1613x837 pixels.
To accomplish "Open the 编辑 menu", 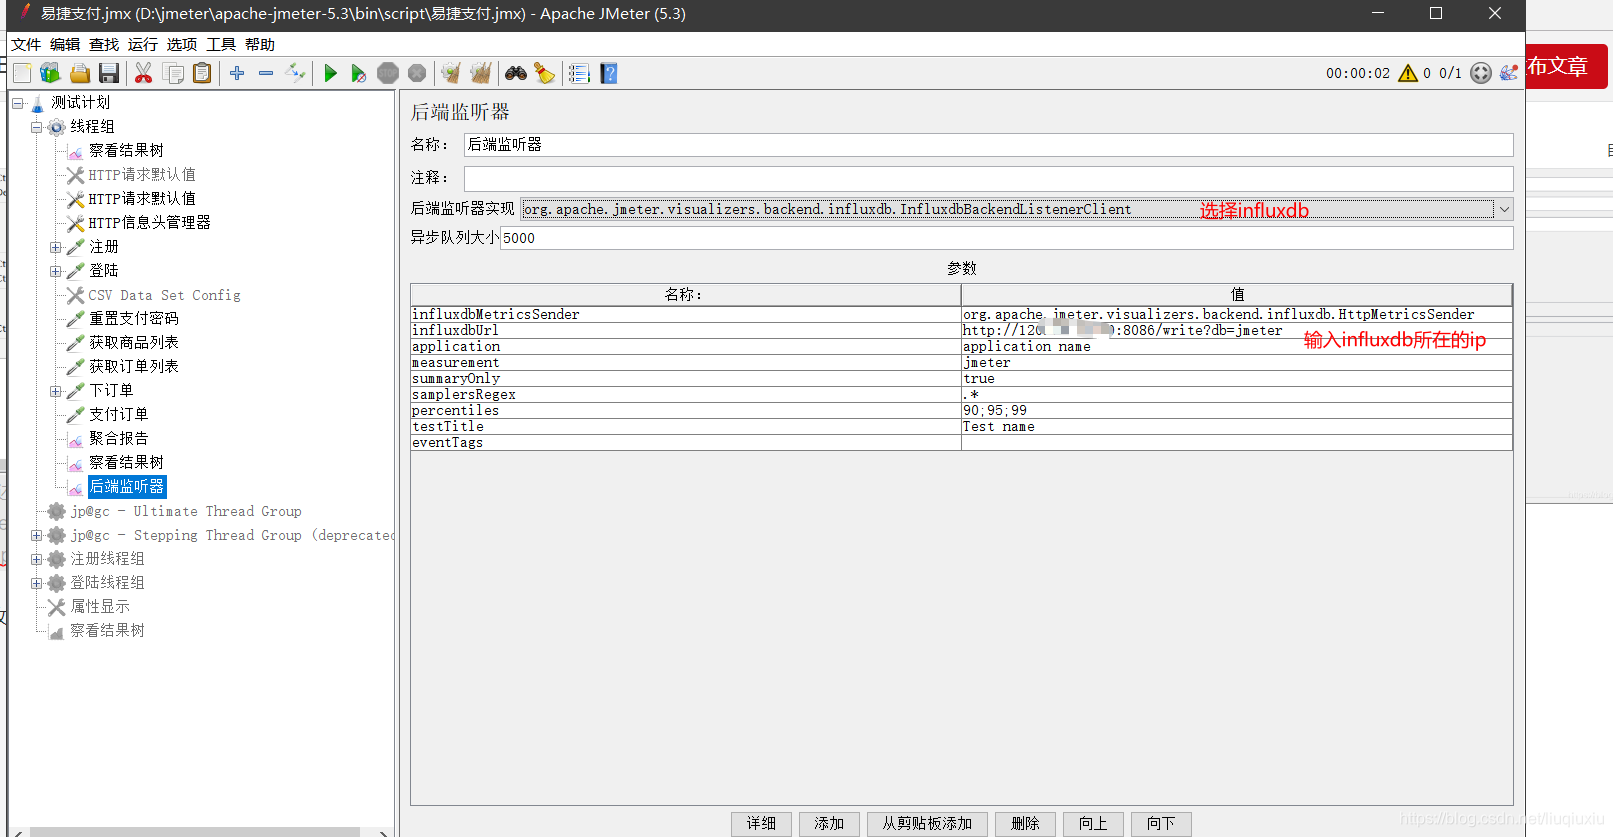I will click(65, 45).
